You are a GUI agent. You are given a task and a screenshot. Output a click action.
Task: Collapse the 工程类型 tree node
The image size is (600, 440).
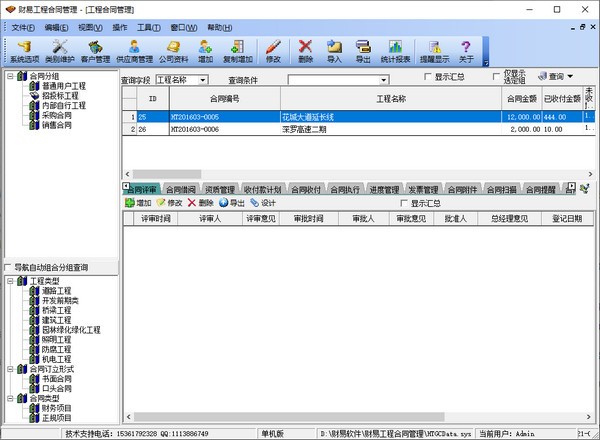coord(11,281)
